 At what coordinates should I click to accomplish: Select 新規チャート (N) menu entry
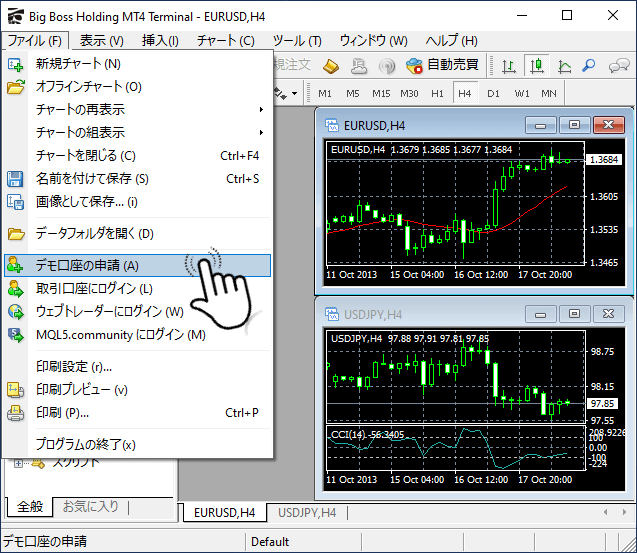(x=137, y=64)
